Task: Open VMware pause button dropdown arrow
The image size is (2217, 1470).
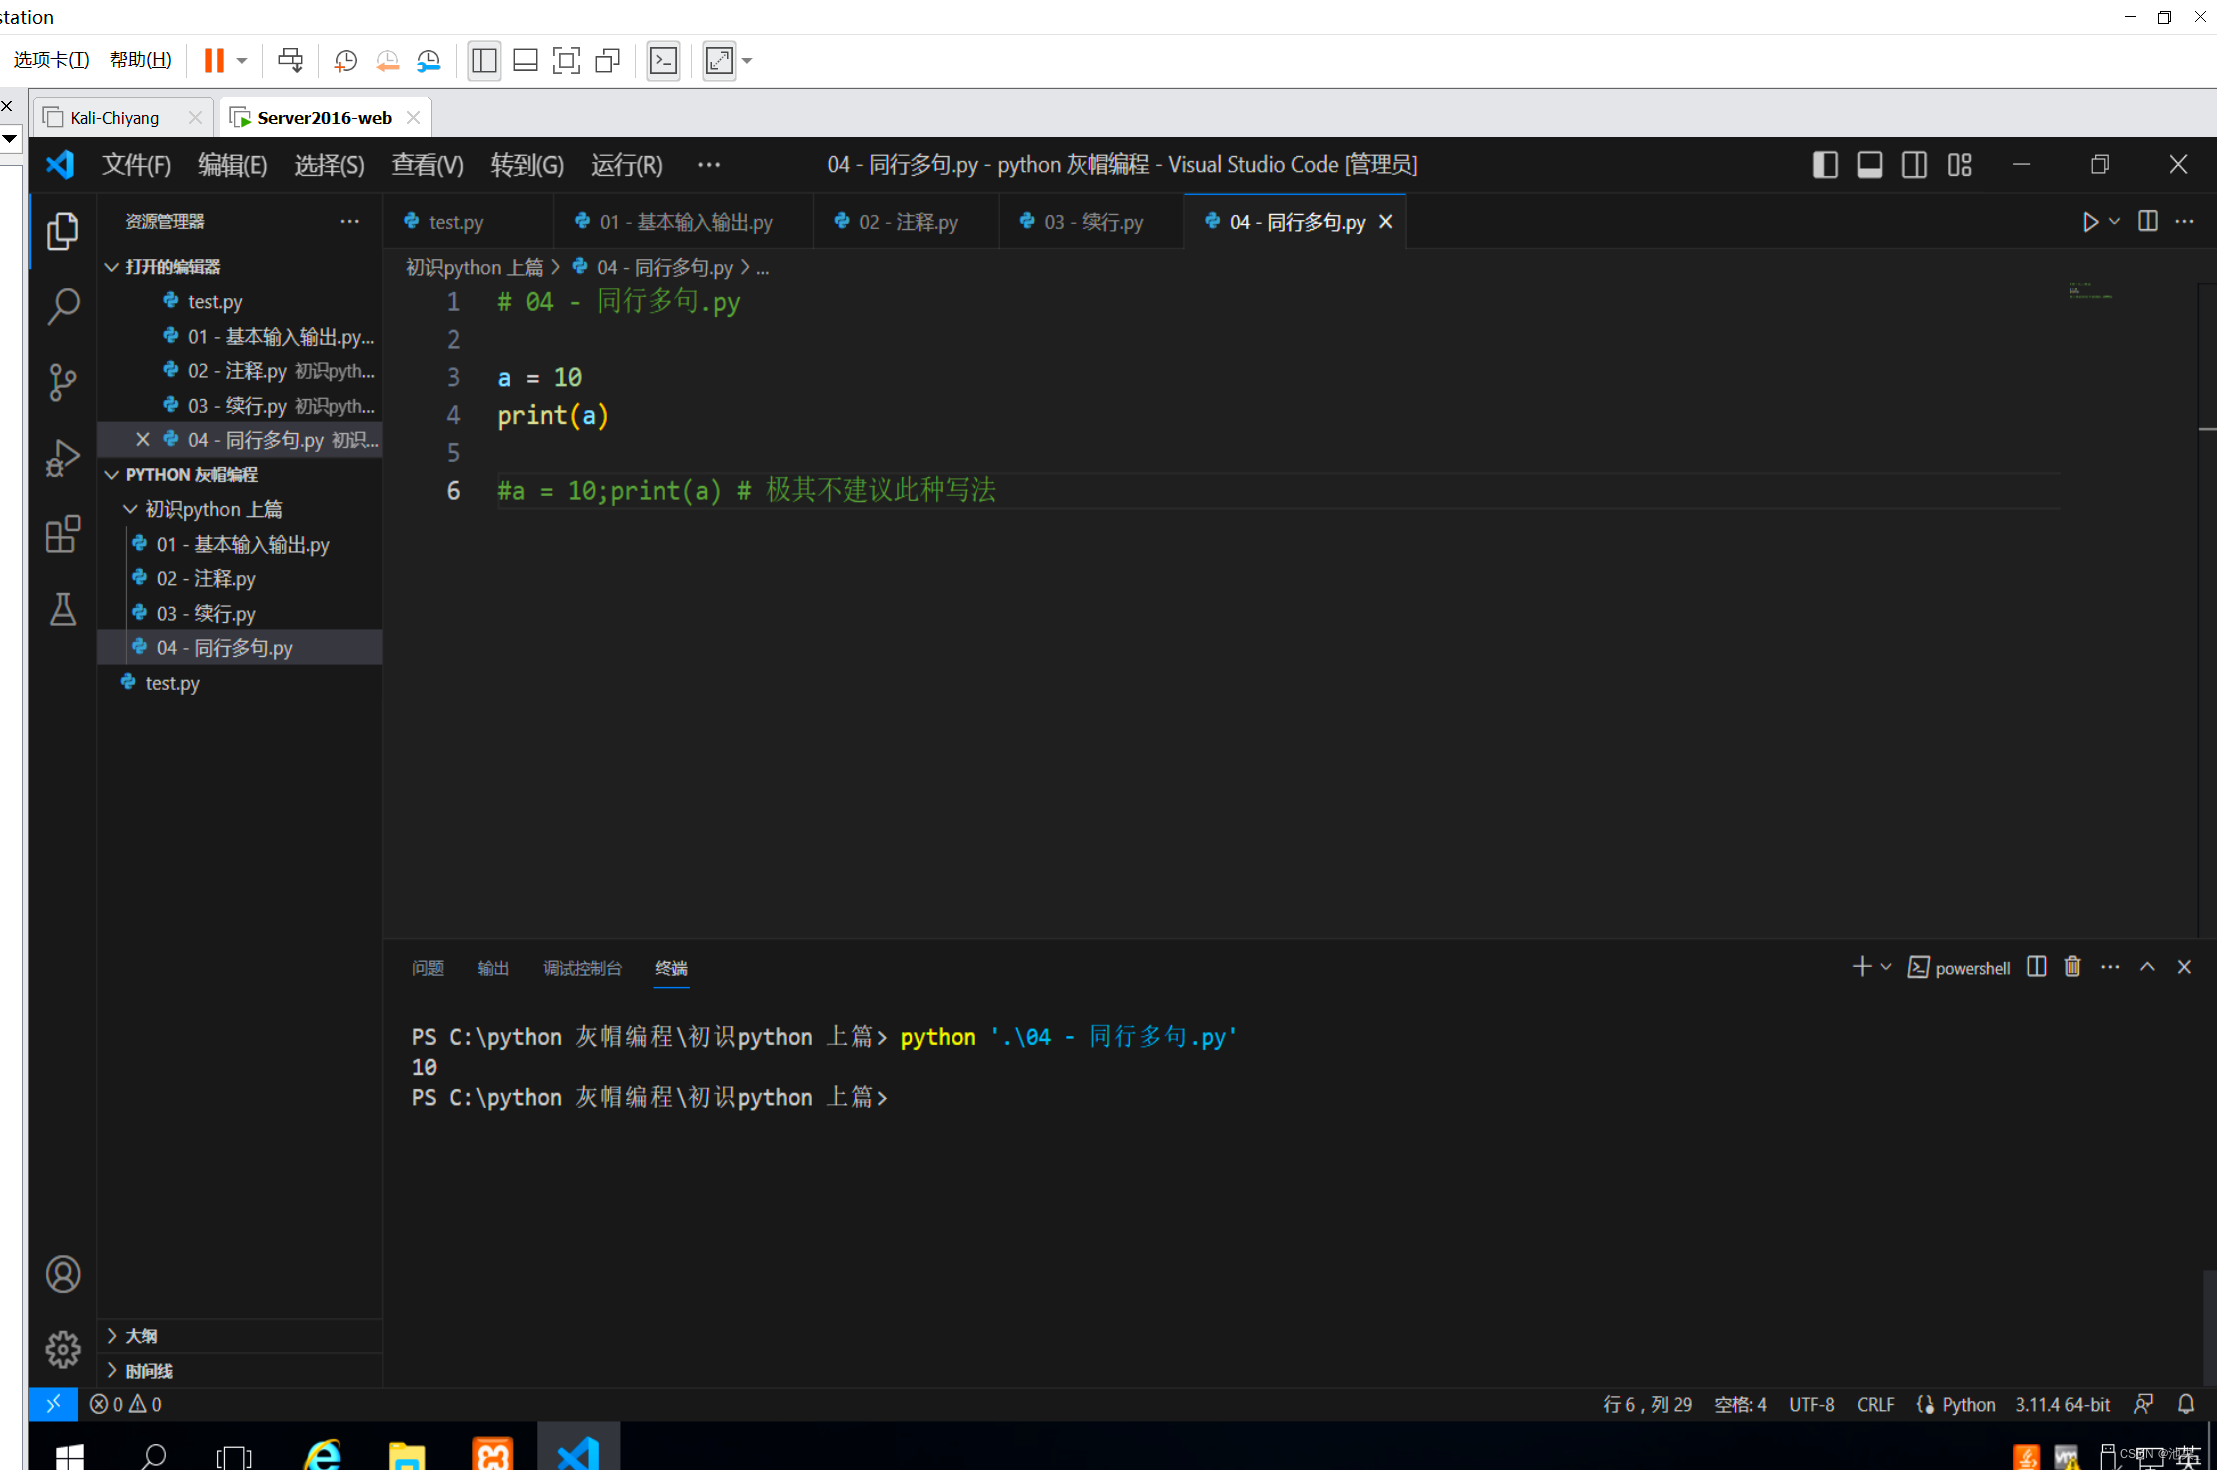Action: click(242, 60)
